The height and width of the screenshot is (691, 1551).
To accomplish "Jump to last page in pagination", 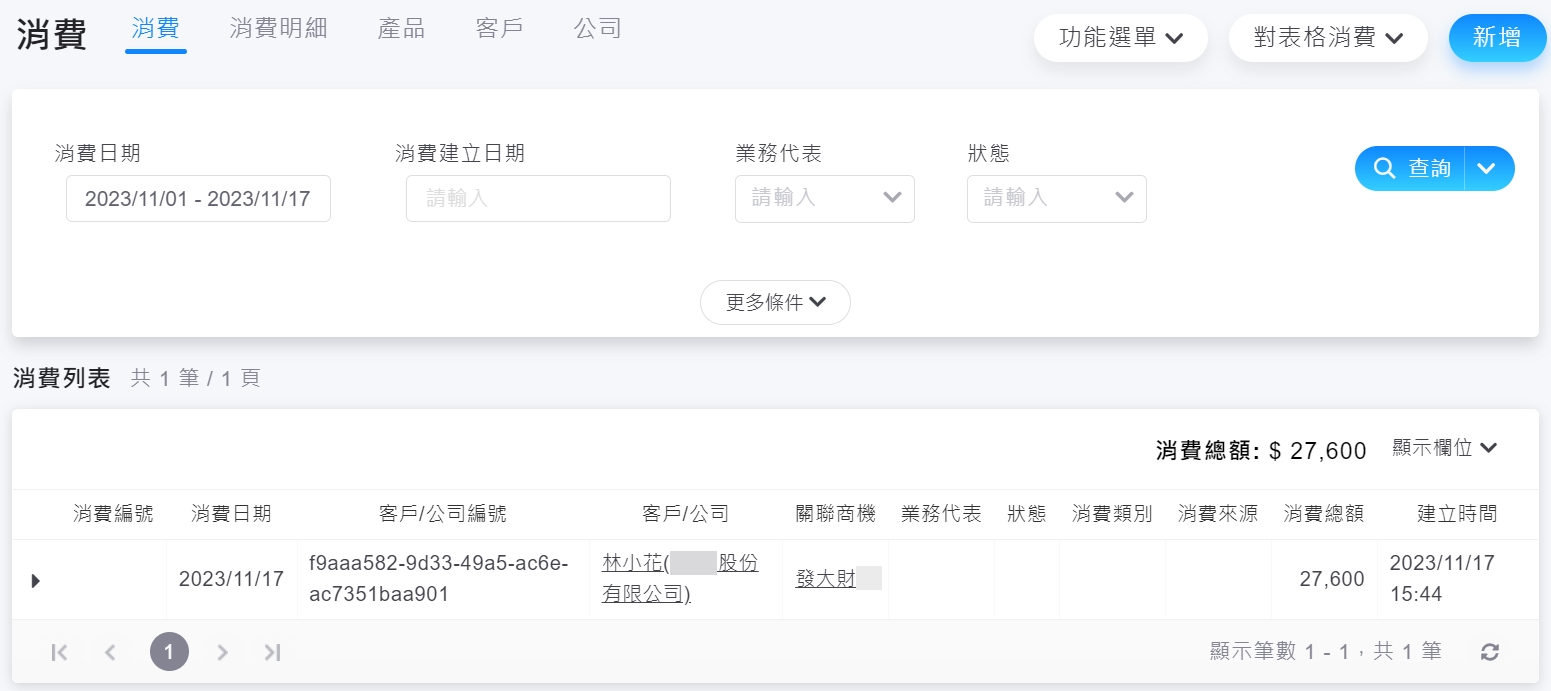I will tap(272, 652).
